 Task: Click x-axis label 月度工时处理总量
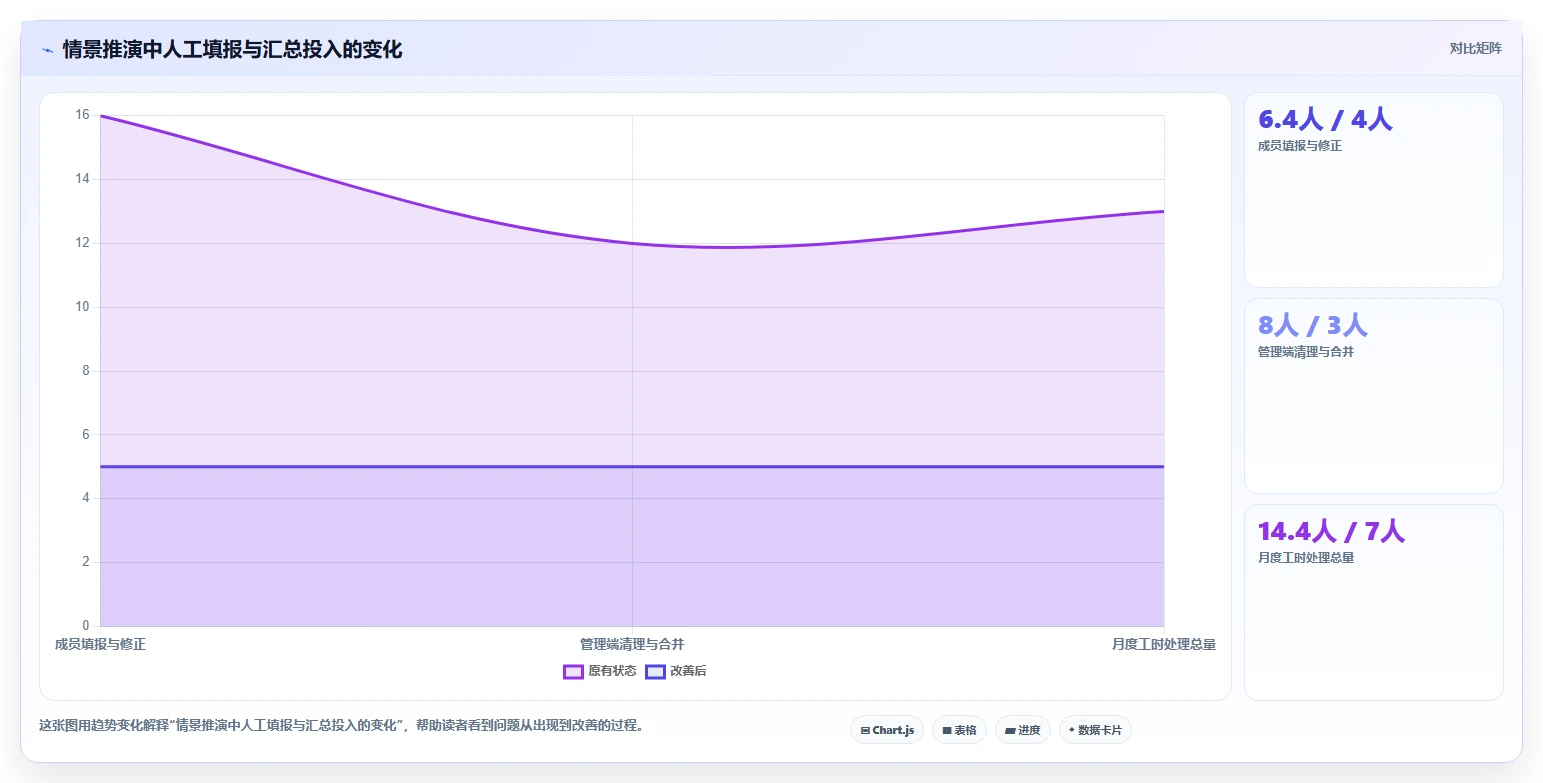[1164, 644]
